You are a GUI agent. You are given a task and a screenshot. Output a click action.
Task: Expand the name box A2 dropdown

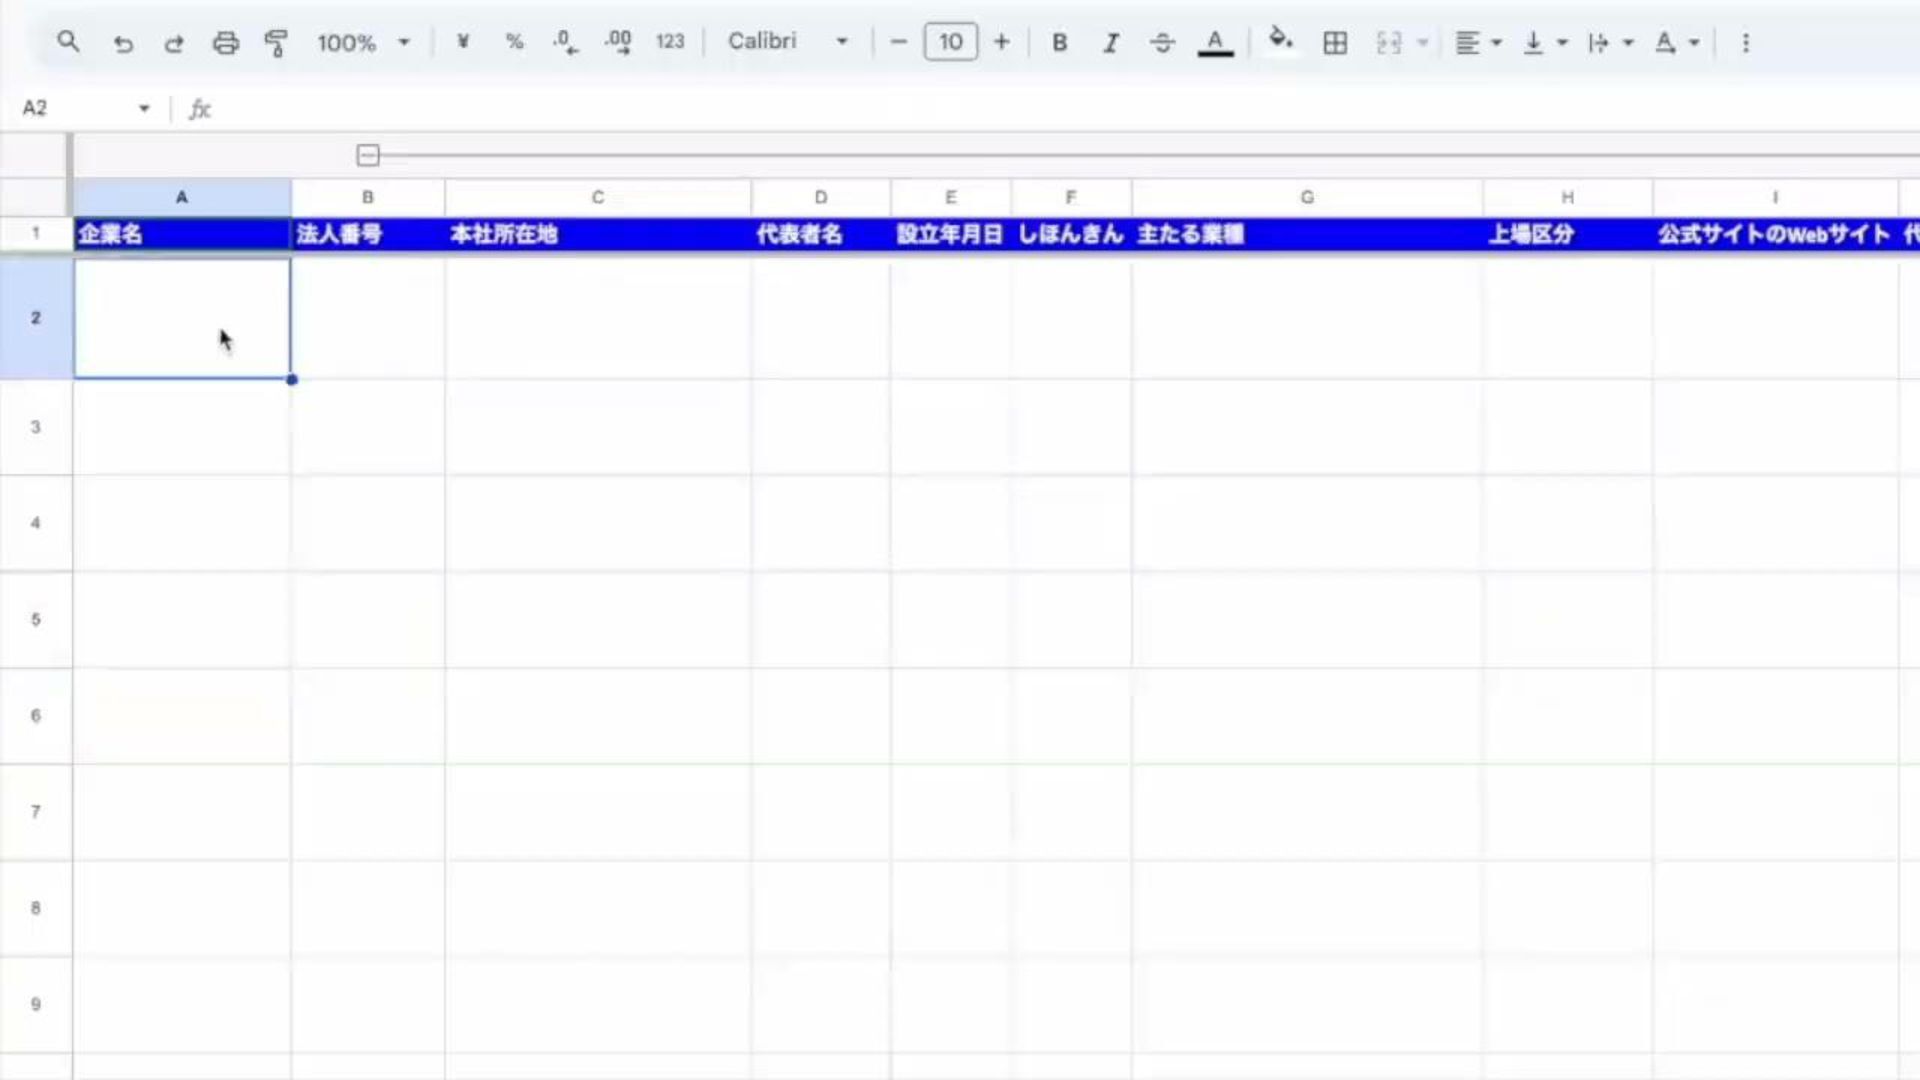(144, 108)
